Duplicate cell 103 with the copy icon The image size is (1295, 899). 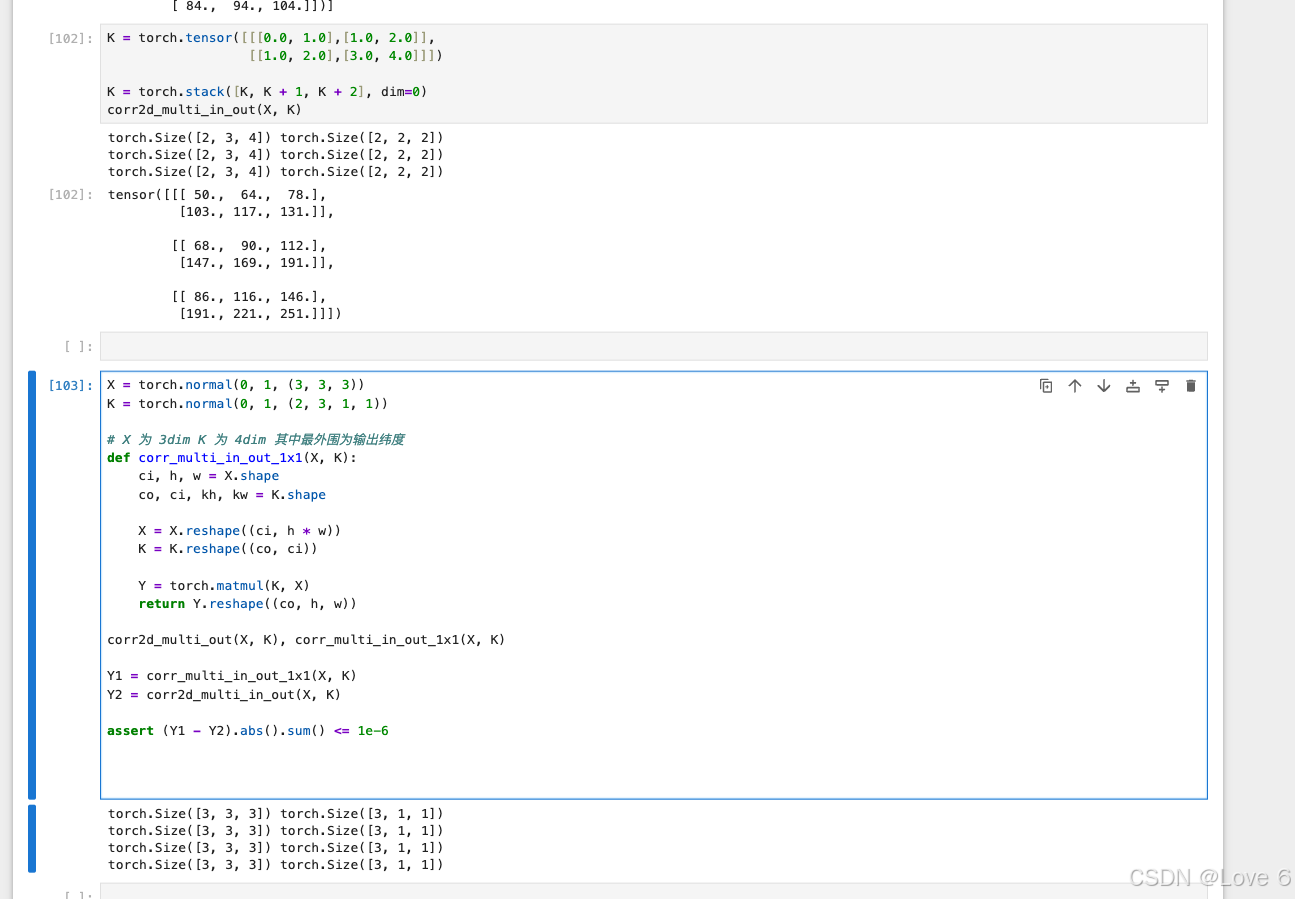coord(1046,386)
